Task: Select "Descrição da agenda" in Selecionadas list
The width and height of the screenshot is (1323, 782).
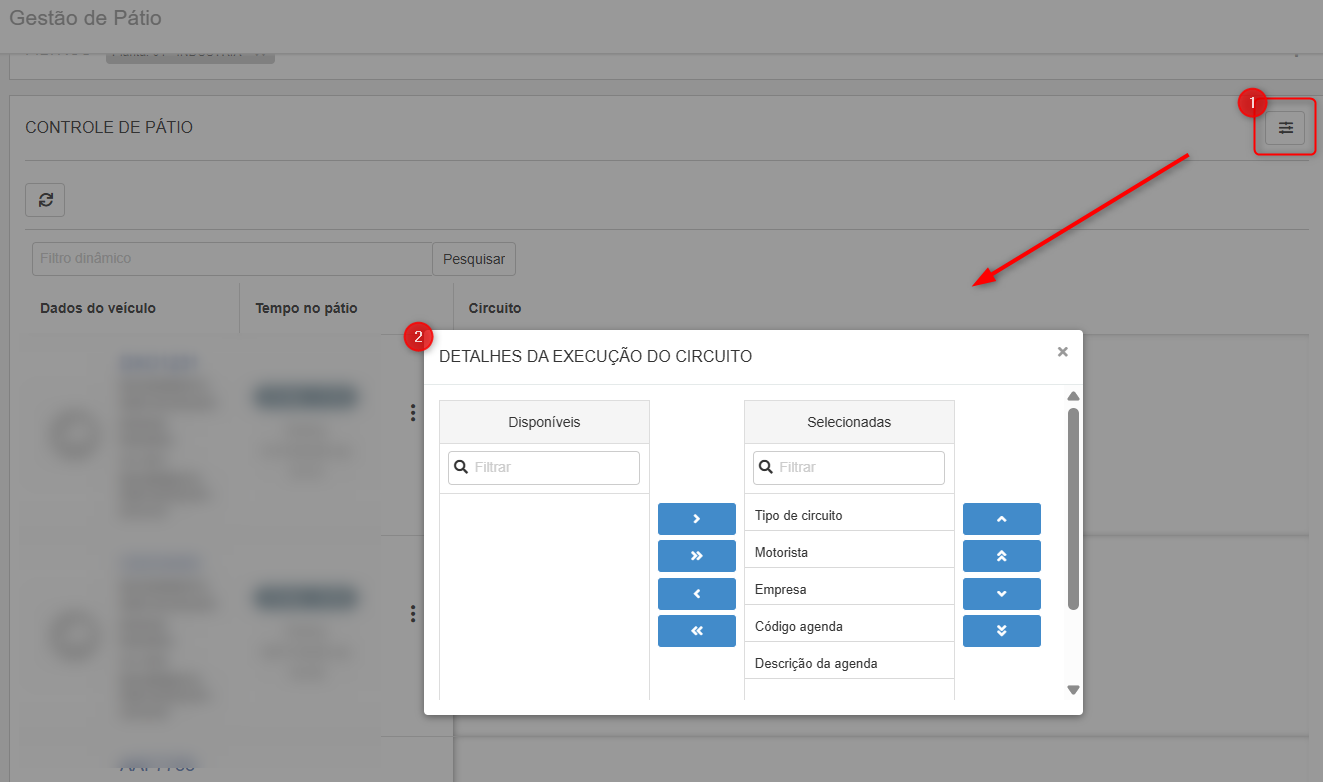Action: click(849, 663)
